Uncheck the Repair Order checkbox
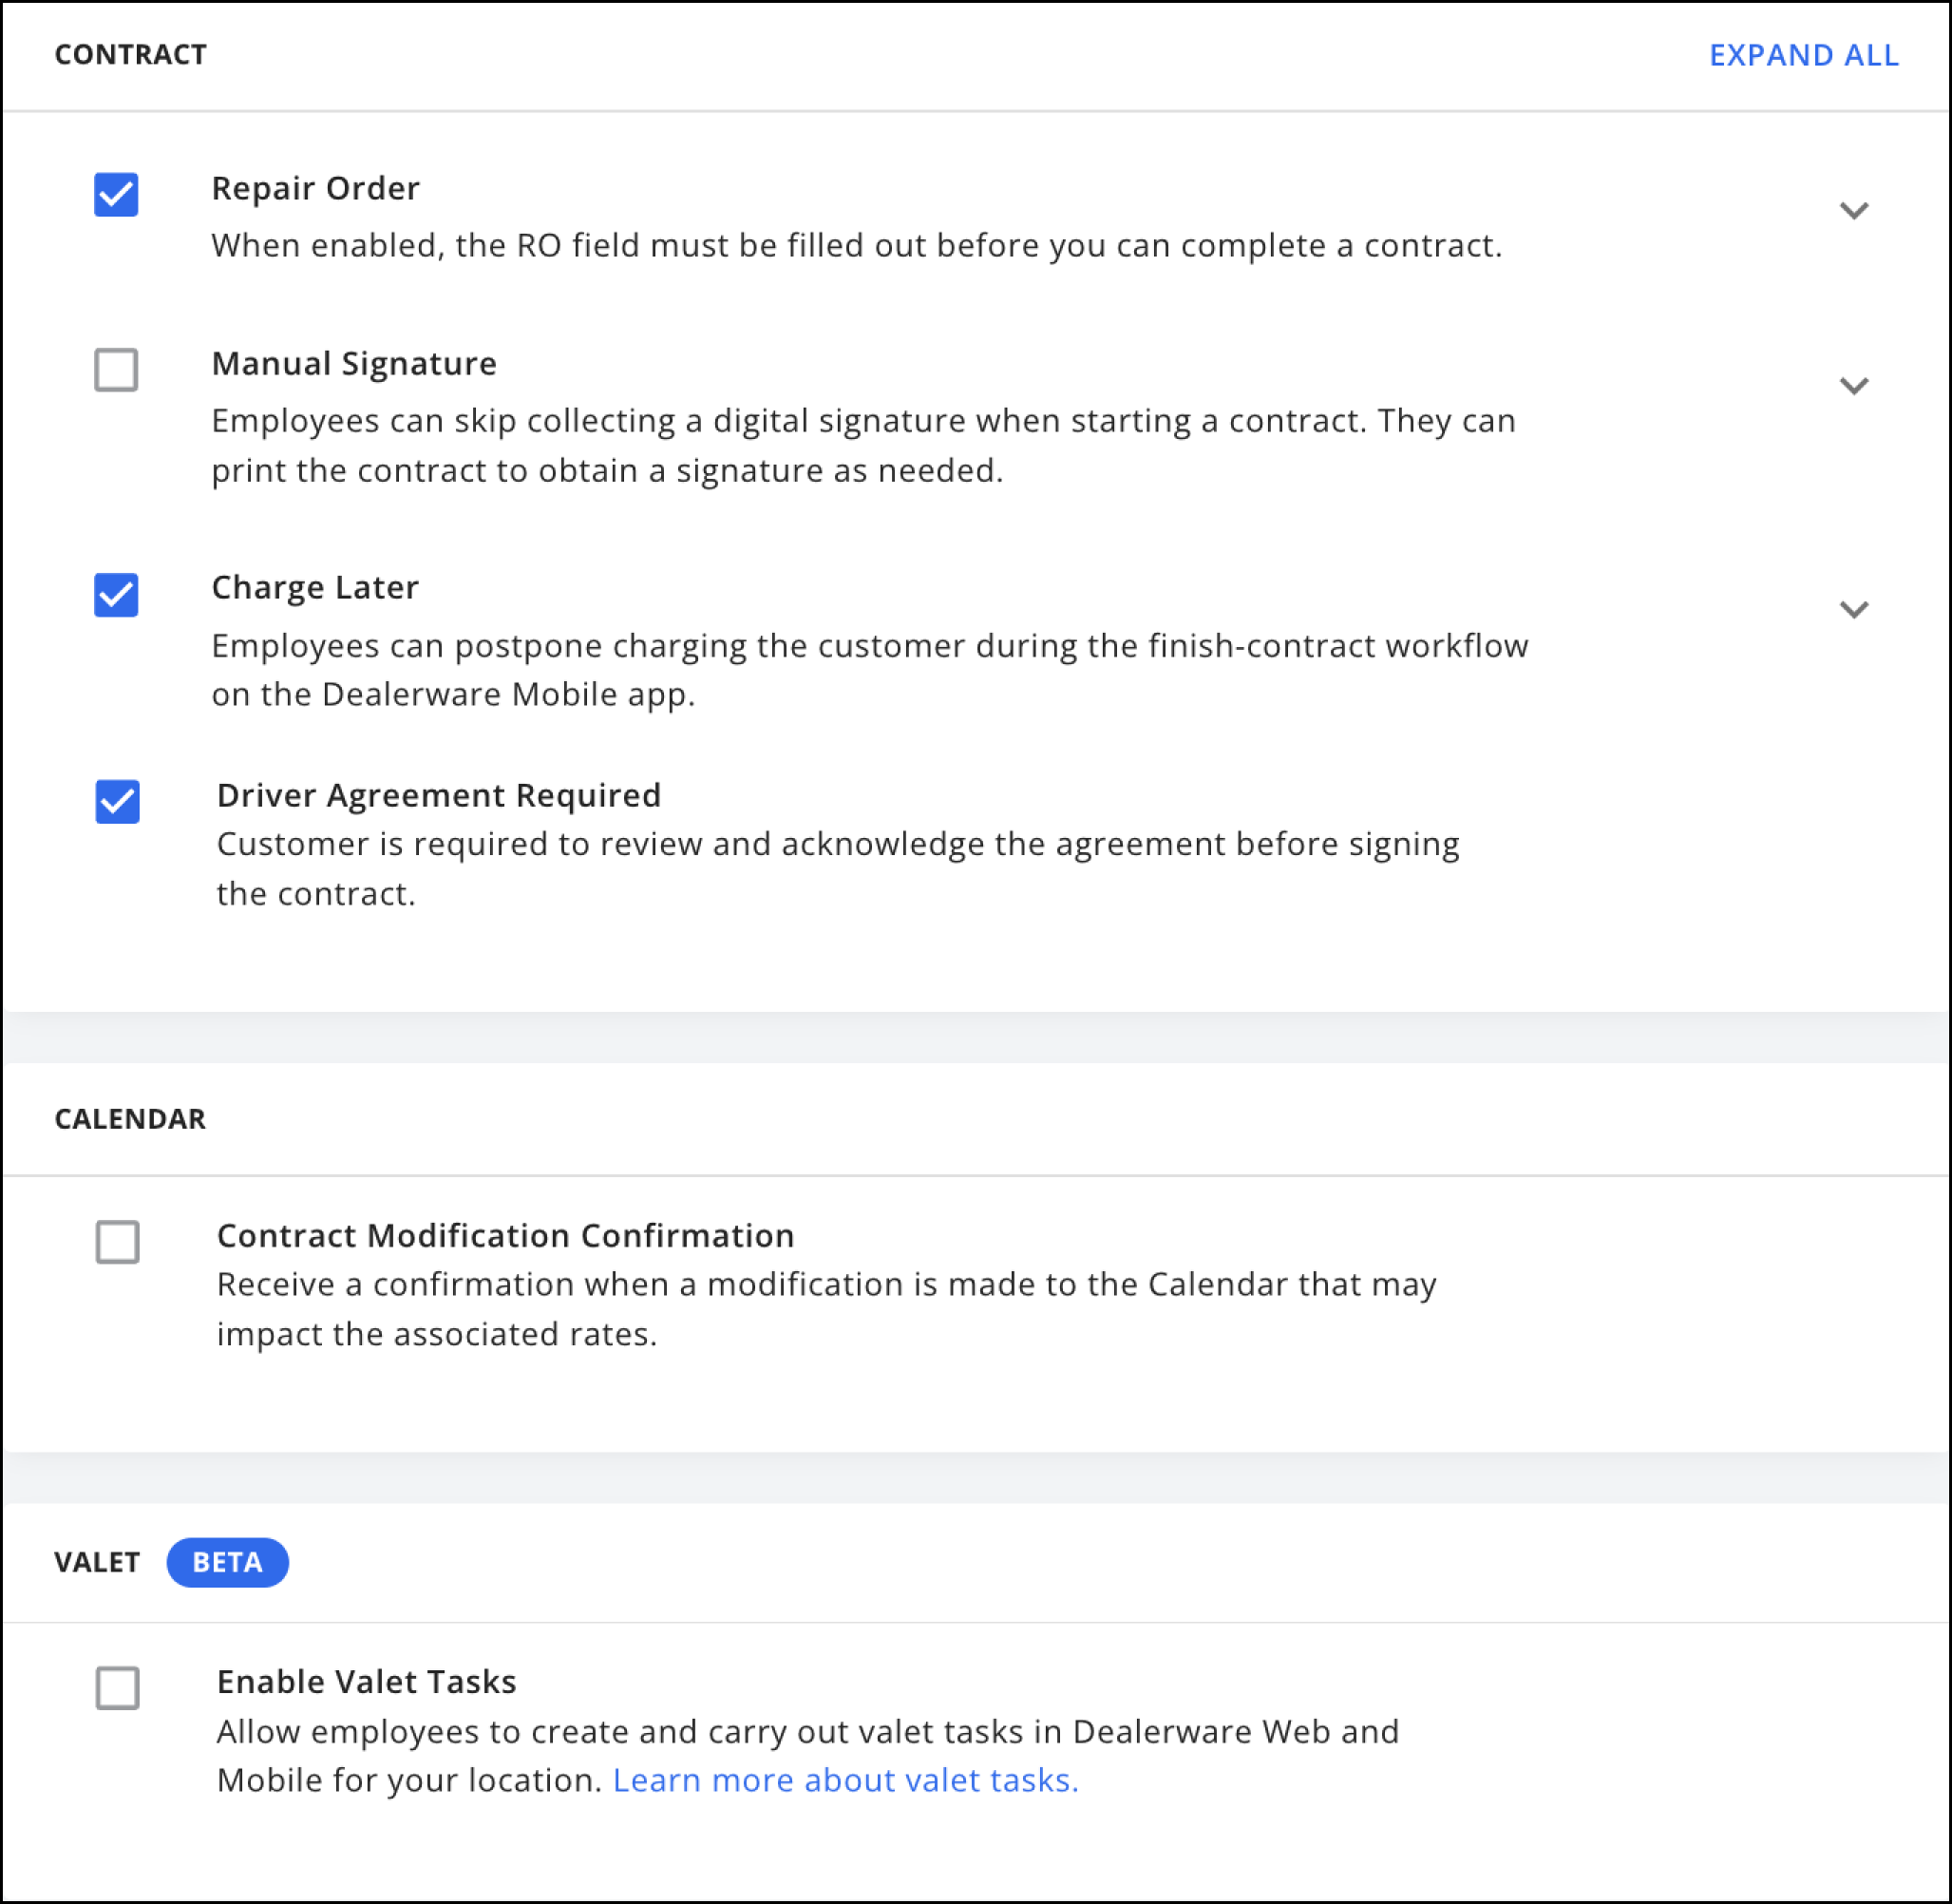The image size is (1952, 1904). click(116, 194)
